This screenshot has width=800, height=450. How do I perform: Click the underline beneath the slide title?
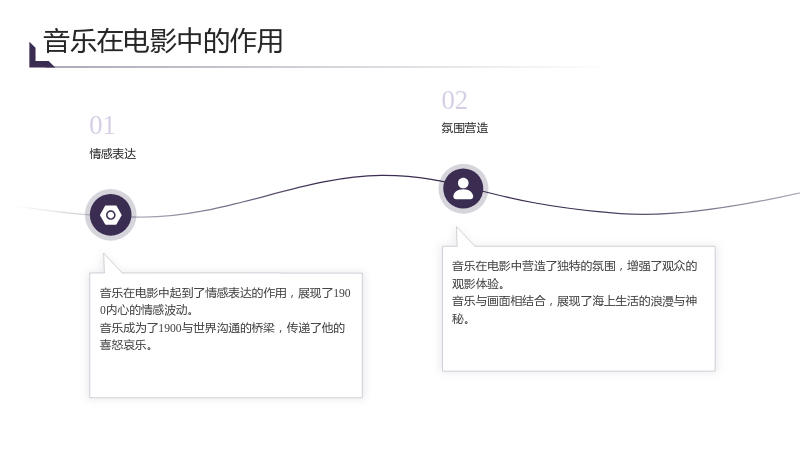(327, 67)
